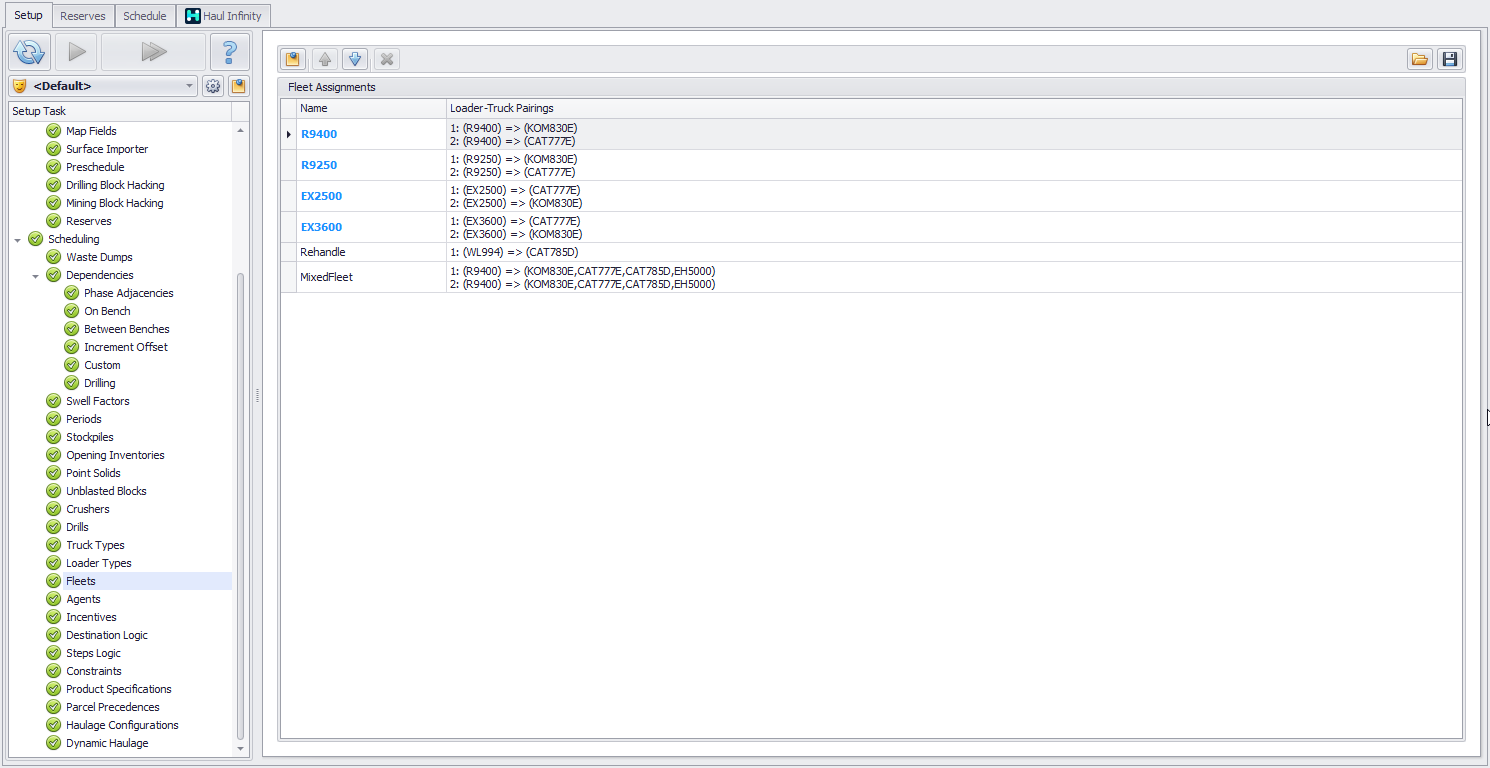This screenshot has width=1490, height=768.
Task: Open the Destination Logic task
Action: click(107, 635)
